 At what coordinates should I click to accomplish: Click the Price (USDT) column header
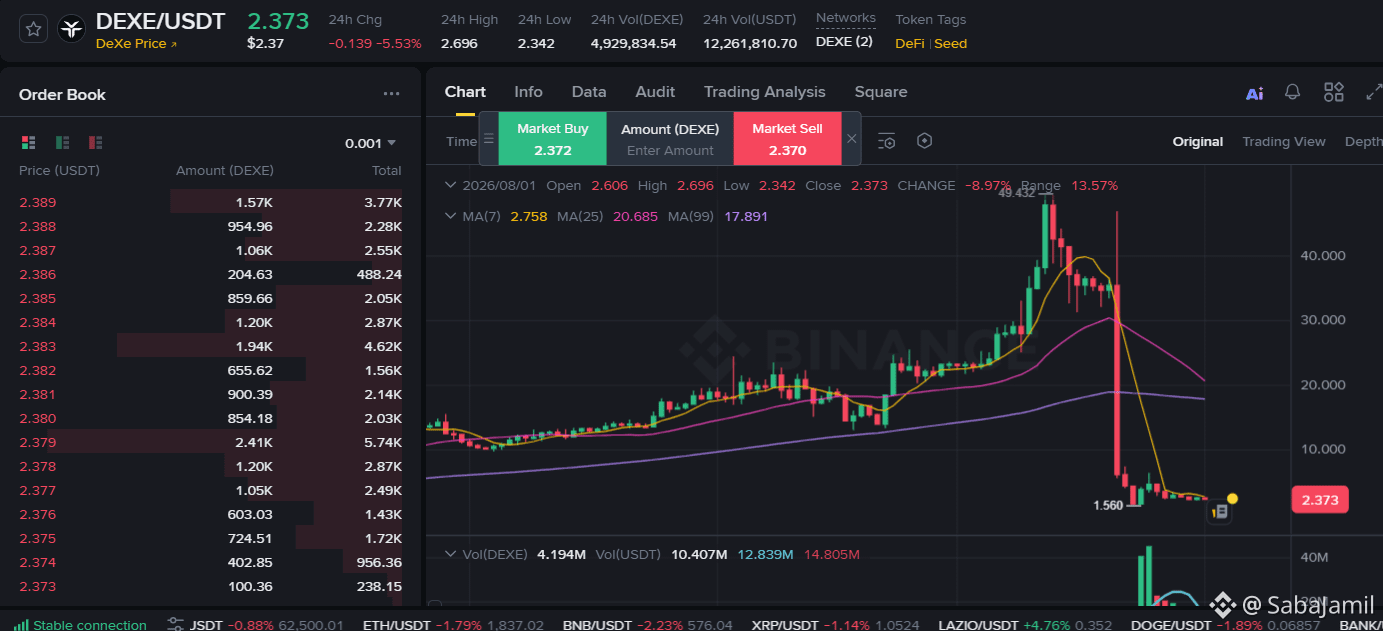59,170
